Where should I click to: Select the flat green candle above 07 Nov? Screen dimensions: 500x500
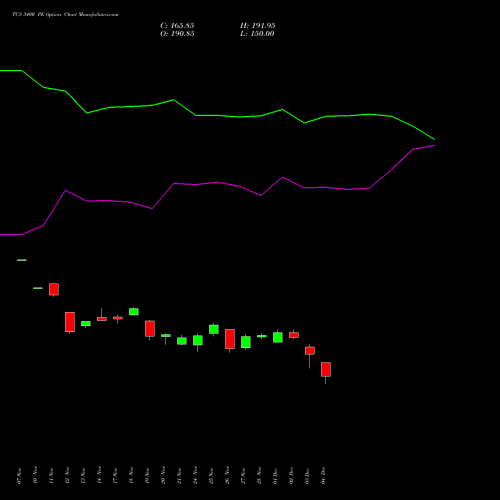pos(22,260)
